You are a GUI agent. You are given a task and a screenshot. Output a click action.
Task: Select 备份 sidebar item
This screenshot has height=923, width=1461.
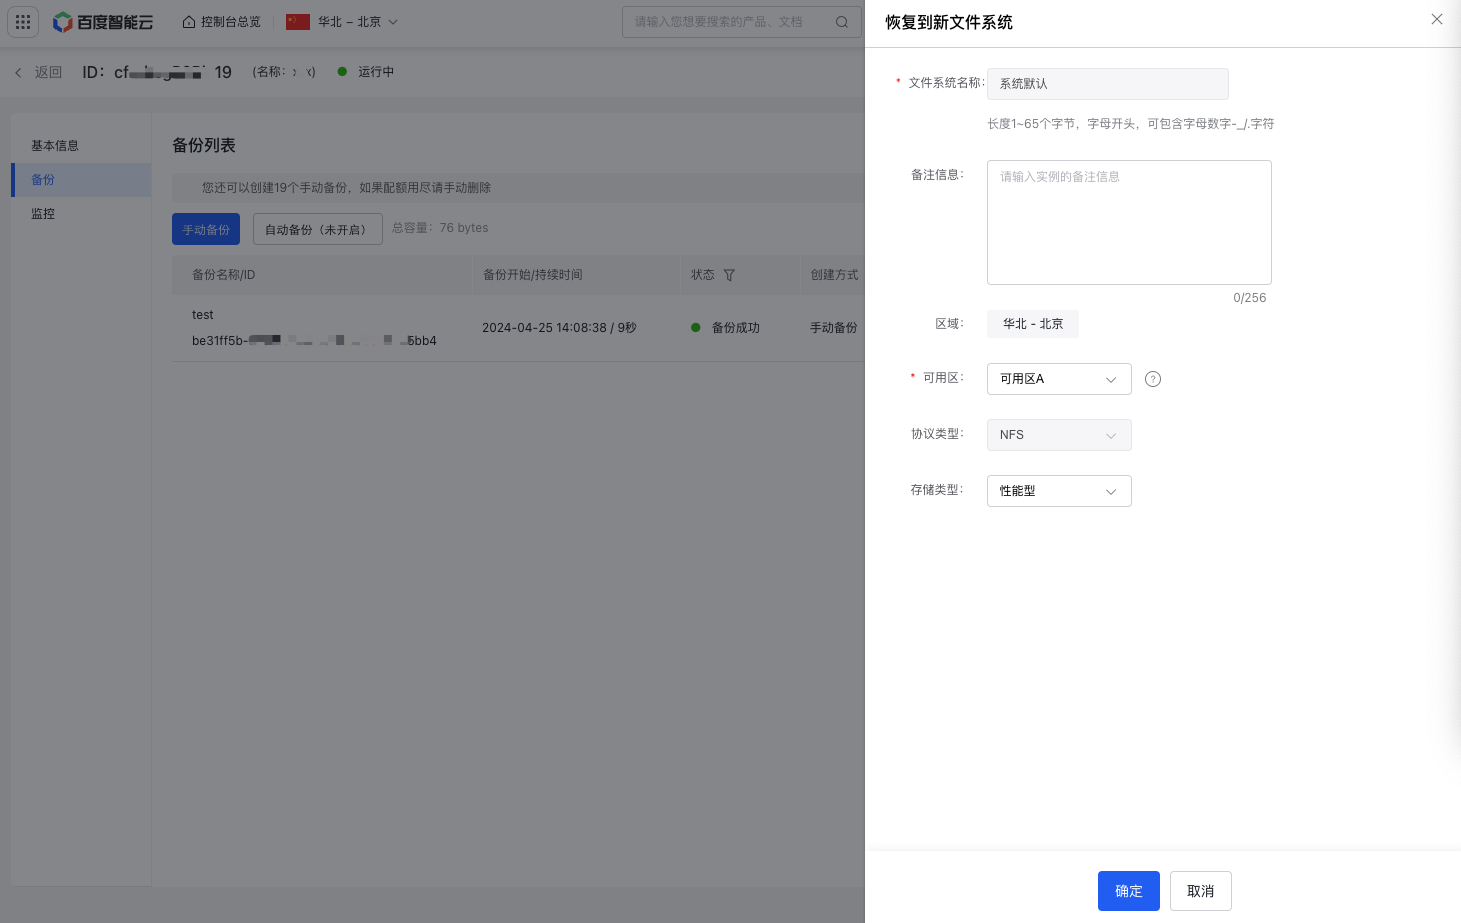tap(81, 180)
